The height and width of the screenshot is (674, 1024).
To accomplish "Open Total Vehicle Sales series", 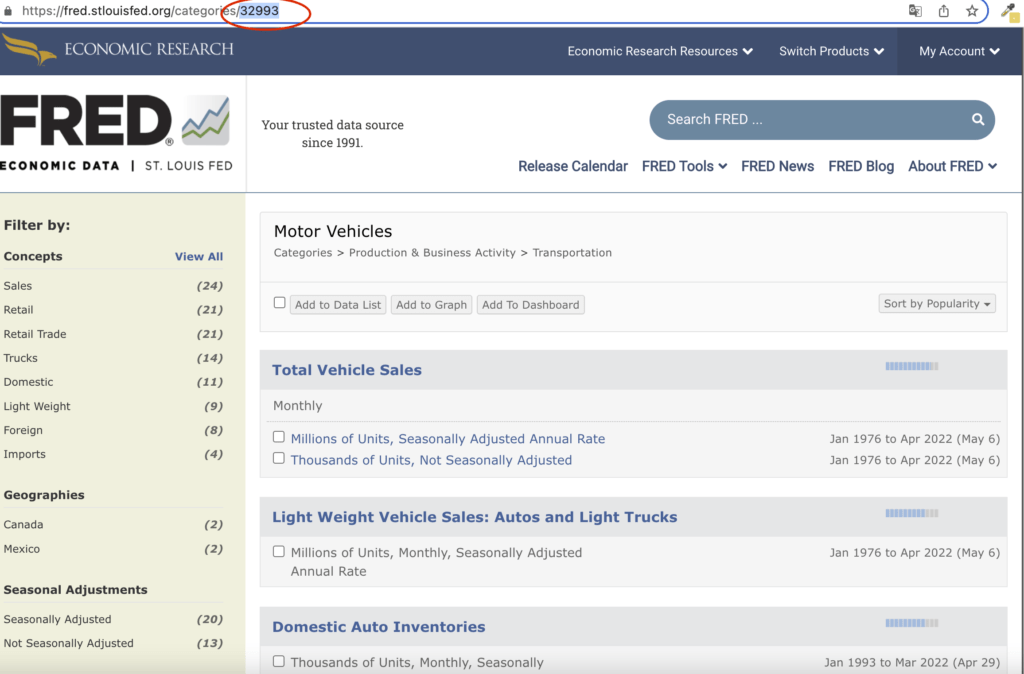I will pos(347,370).
